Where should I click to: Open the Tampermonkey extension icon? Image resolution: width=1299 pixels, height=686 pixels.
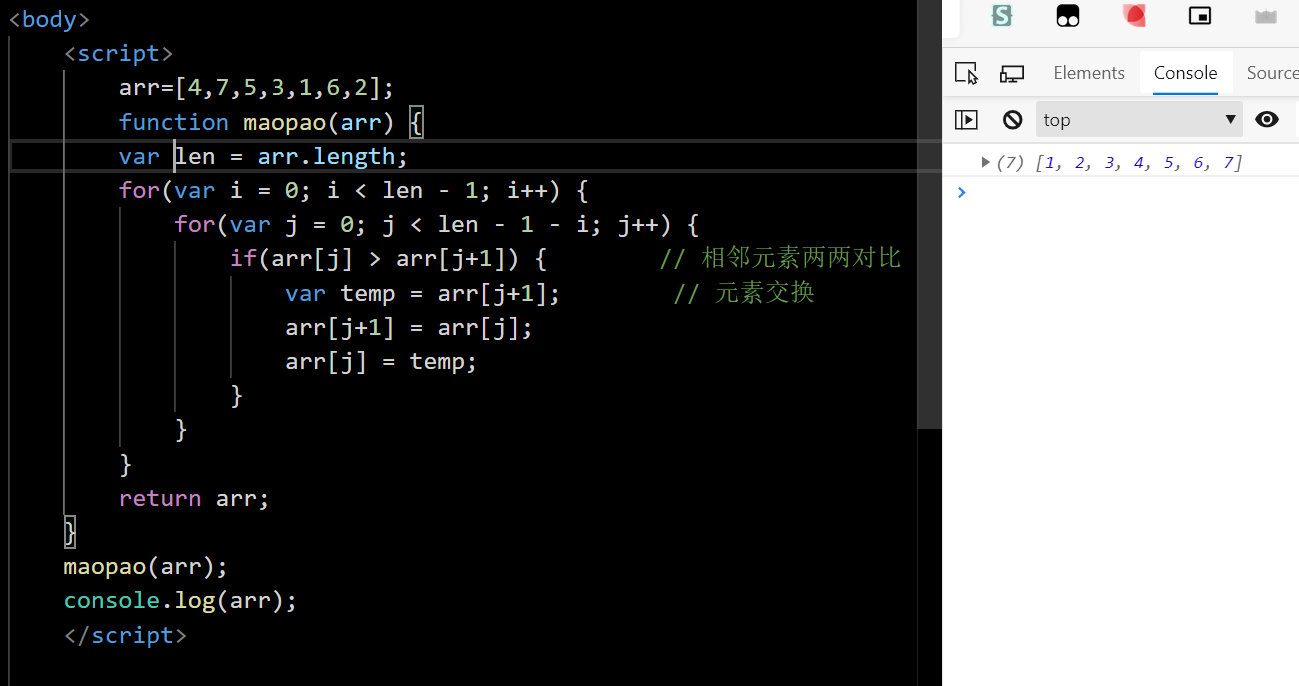(x=1068, y=15)
